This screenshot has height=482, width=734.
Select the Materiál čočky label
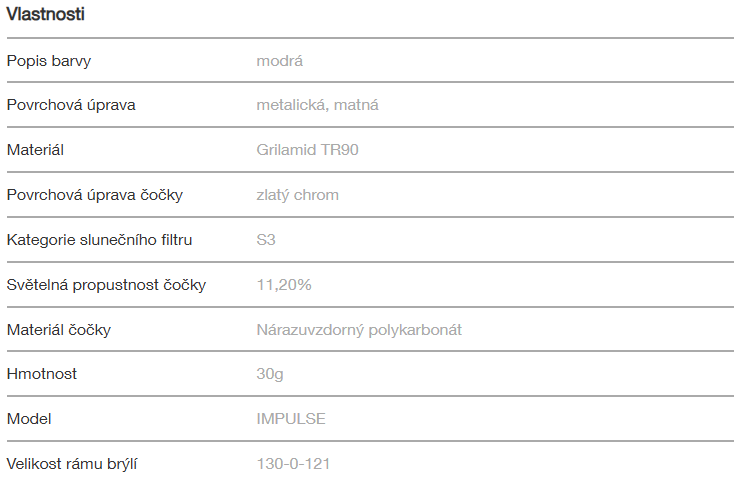pyautogui.click(x=60, y=329)
